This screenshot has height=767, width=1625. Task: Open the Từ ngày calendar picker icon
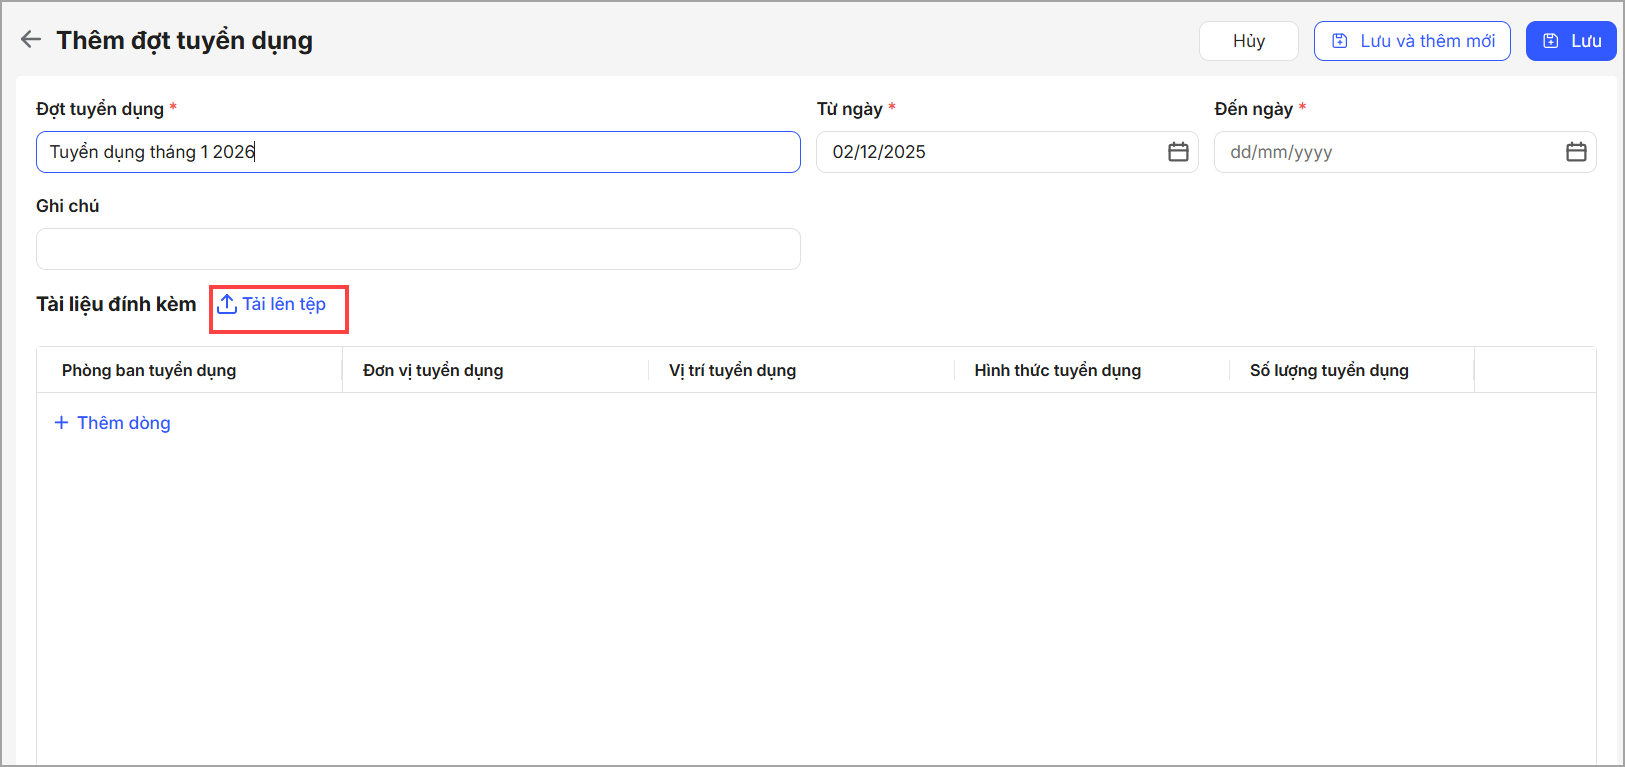point(1178,152)
